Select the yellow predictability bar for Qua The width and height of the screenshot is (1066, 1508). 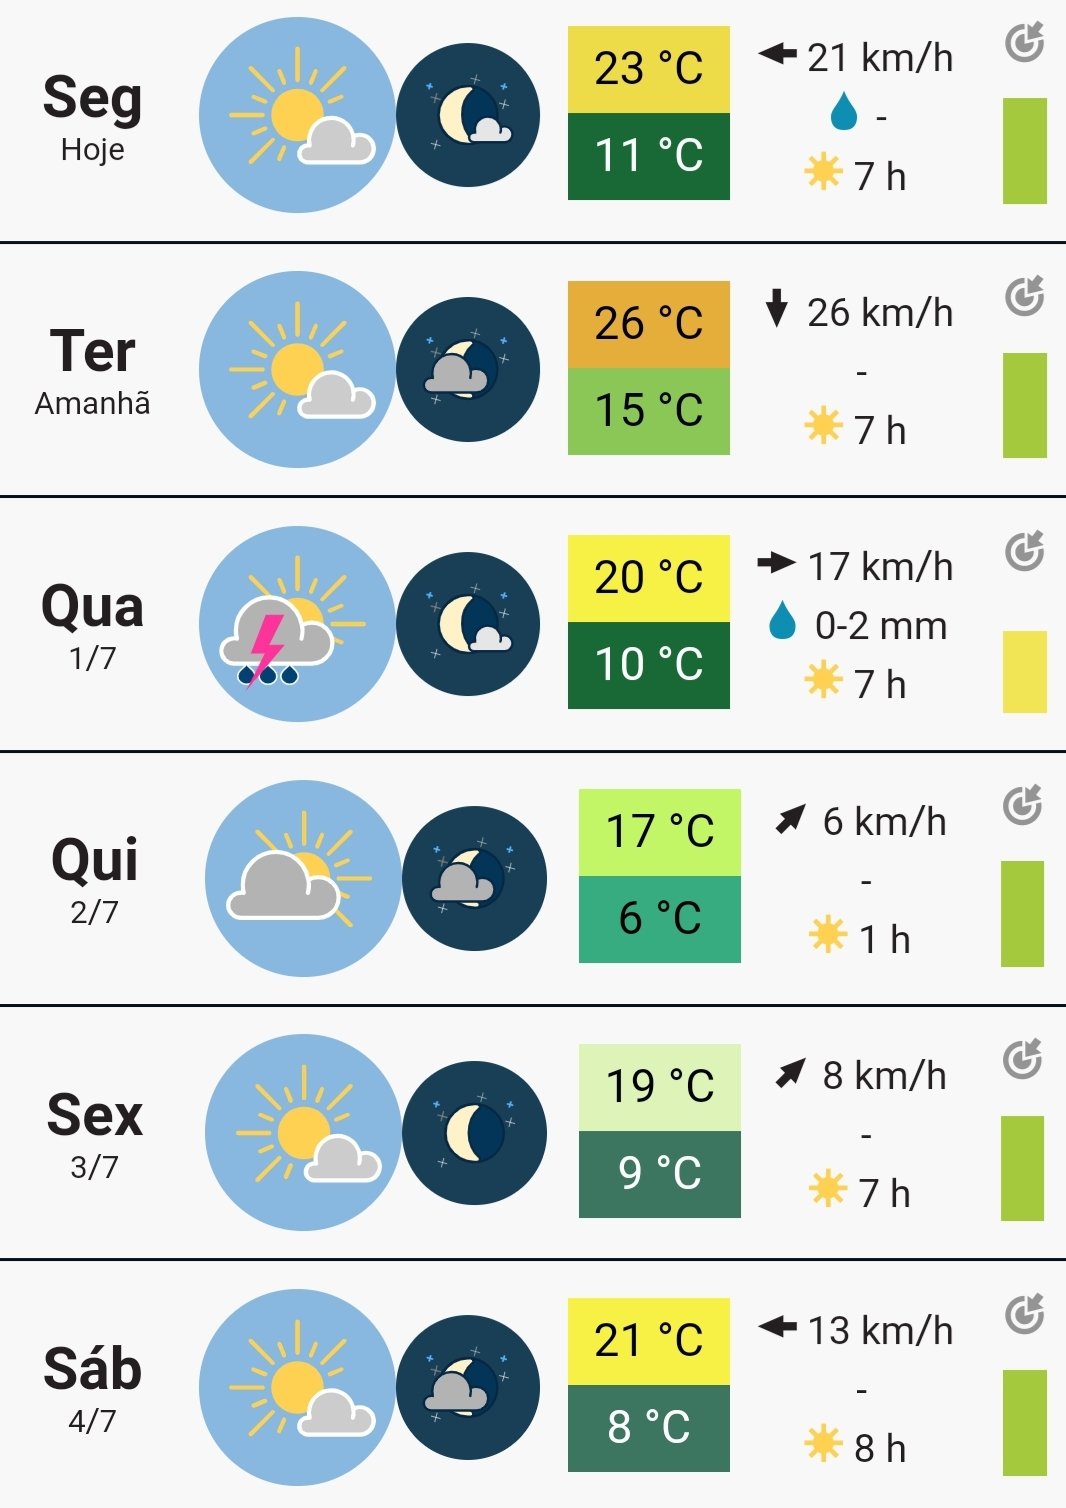click(x=1025, y=671)
